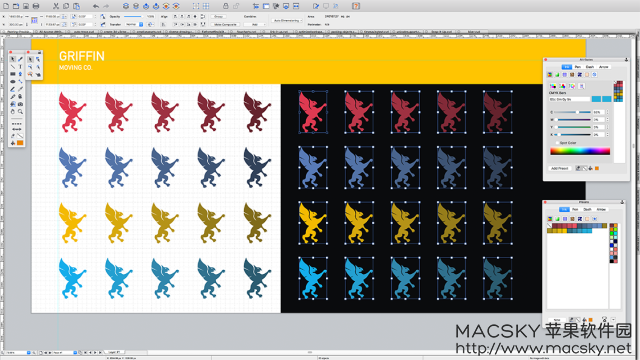Switch to the Arrow tab in Attributes

click(604, 67)
